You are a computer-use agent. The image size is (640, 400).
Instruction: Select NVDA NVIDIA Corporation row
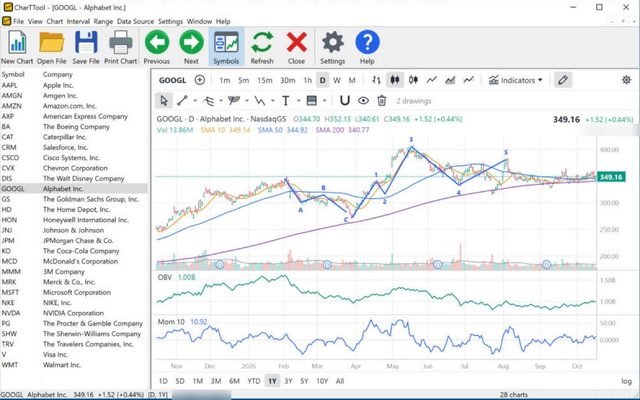pyautogui.click(x=74, y=313)
